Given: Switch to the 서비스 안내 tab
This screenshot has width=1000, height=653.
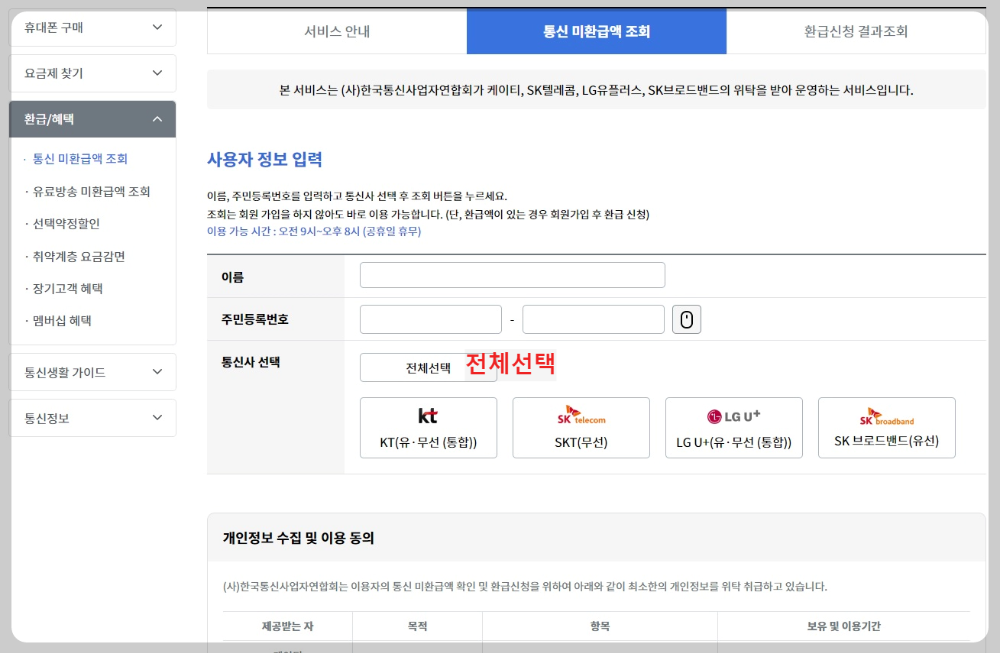Looking at the screenshot, I should [x=334, y=31].
